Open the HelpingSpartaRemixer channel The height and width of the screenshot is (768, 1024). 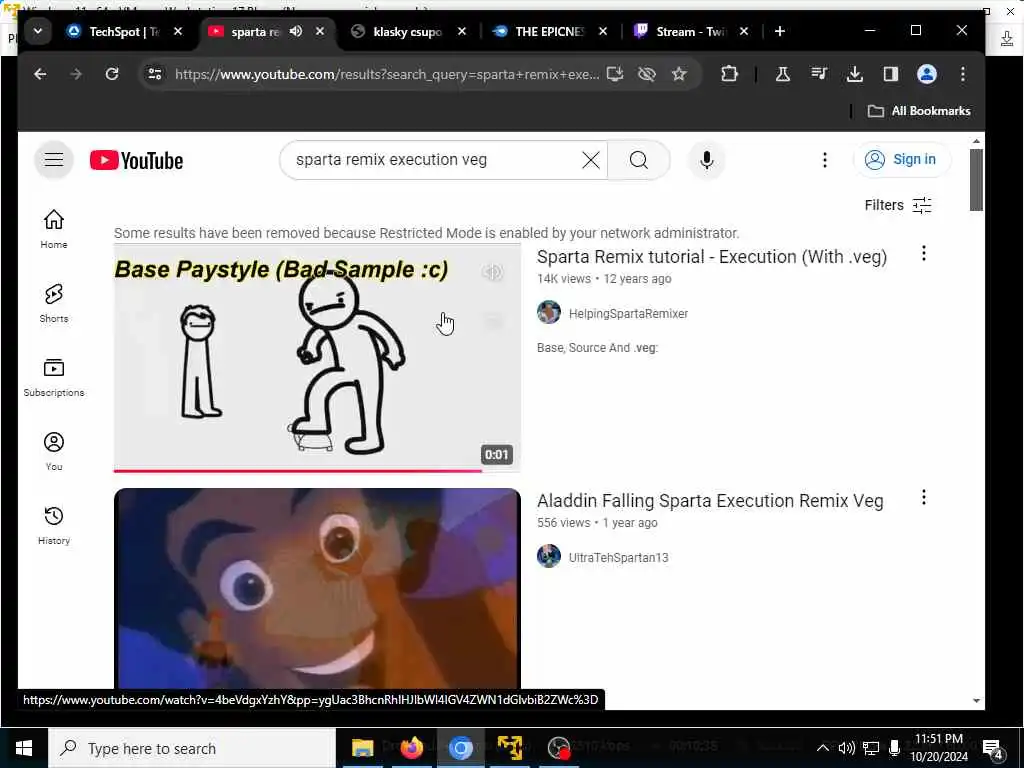pyautogui.click(x=628, y=313)
